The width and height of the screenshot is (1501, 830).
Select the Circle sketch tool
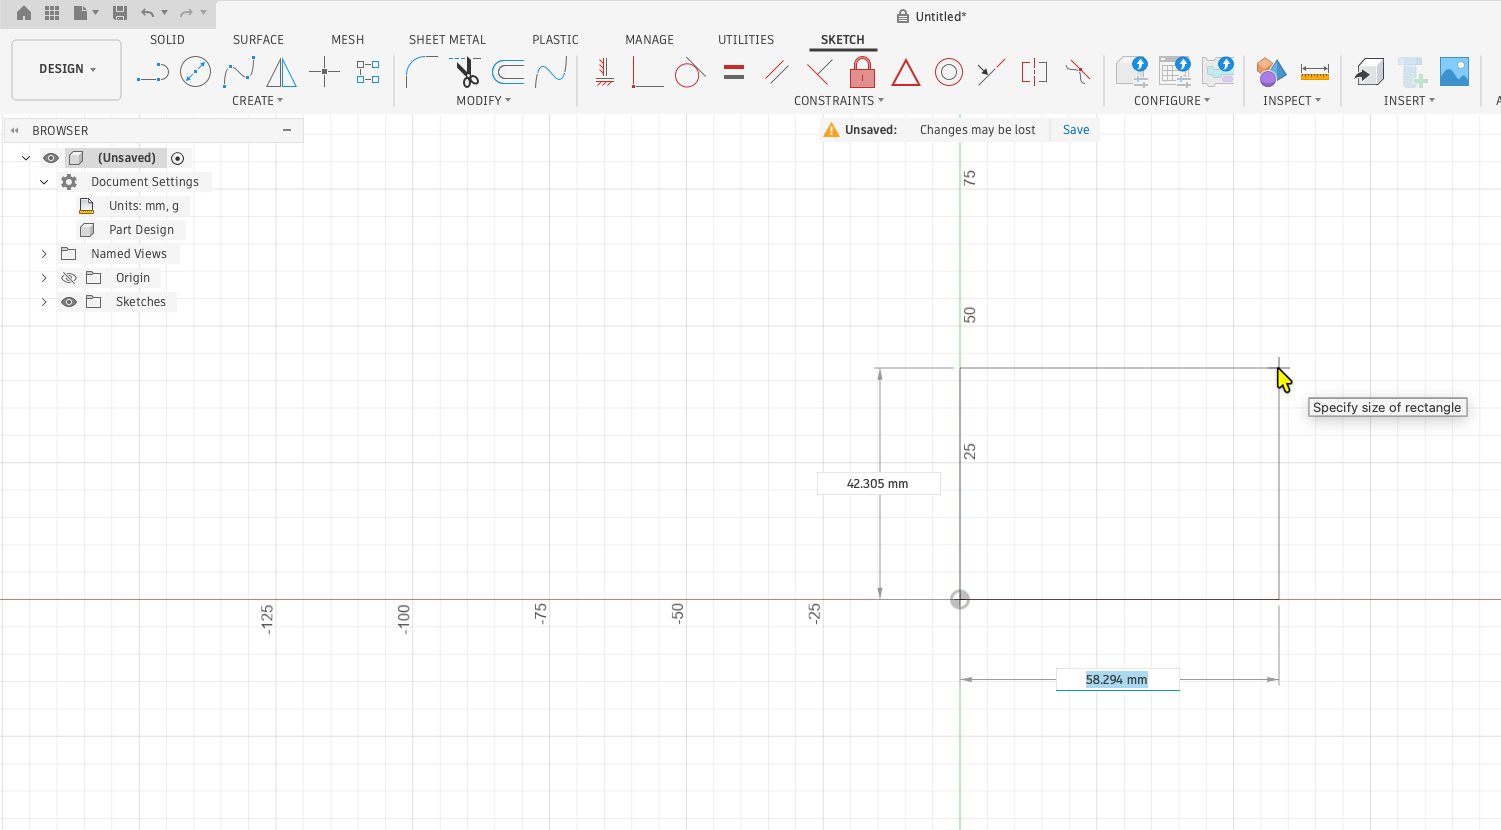coord(195,72)
